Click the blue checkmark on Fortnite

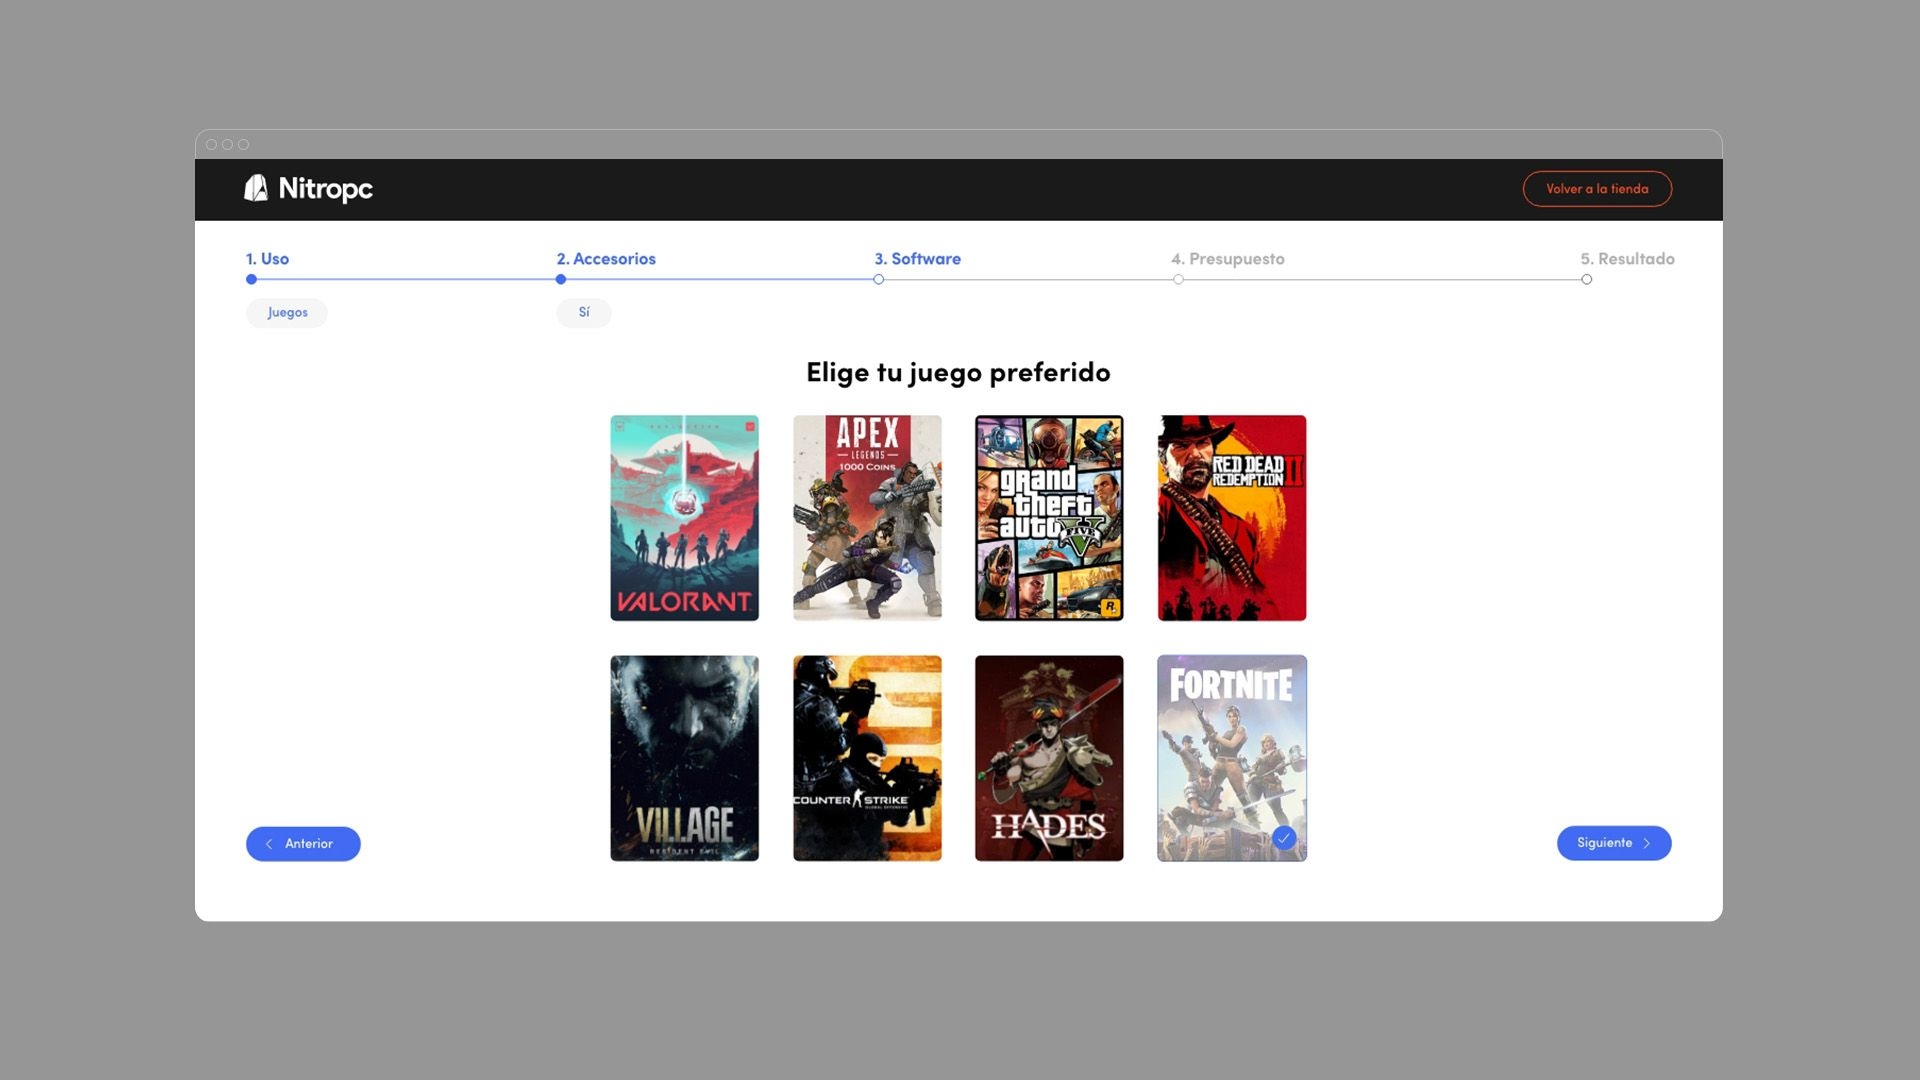pyautogui.click(x=1284, y=838)
